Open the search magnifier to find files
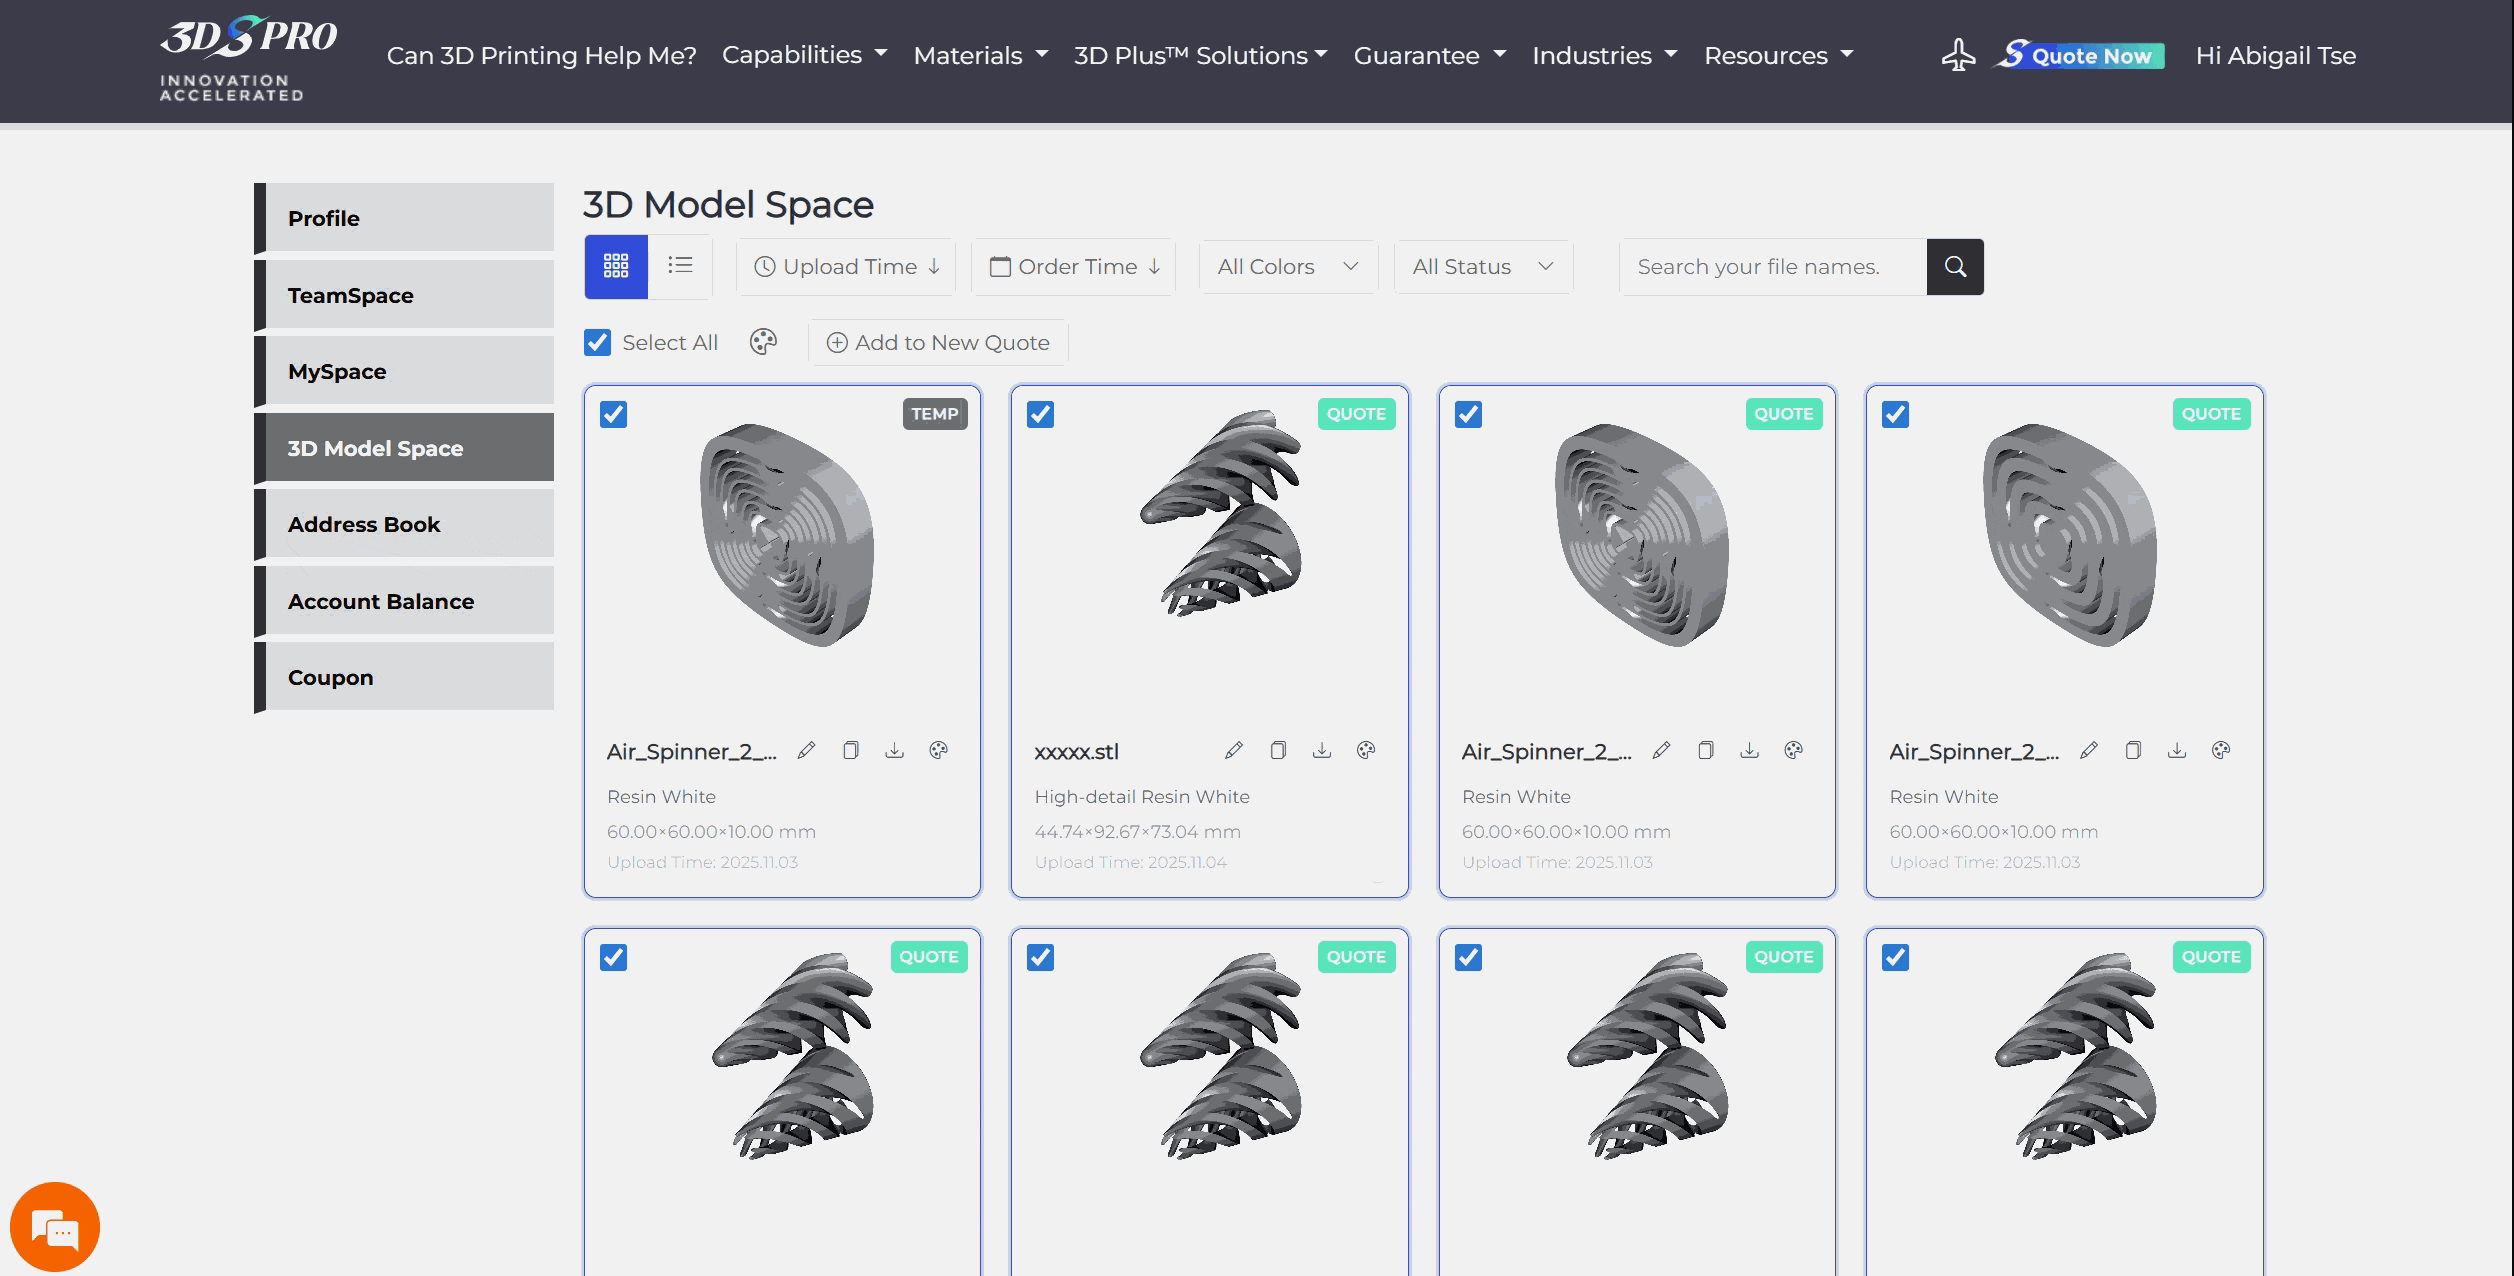Image resolution: width=2514 pixels, height=1276 pixels. [1954, 266]
